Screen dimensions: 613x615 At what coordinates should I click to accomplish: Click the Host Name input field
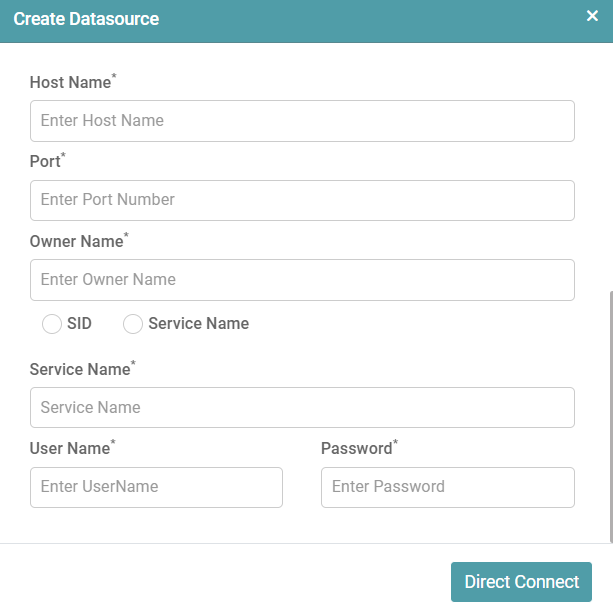[302, 120]
